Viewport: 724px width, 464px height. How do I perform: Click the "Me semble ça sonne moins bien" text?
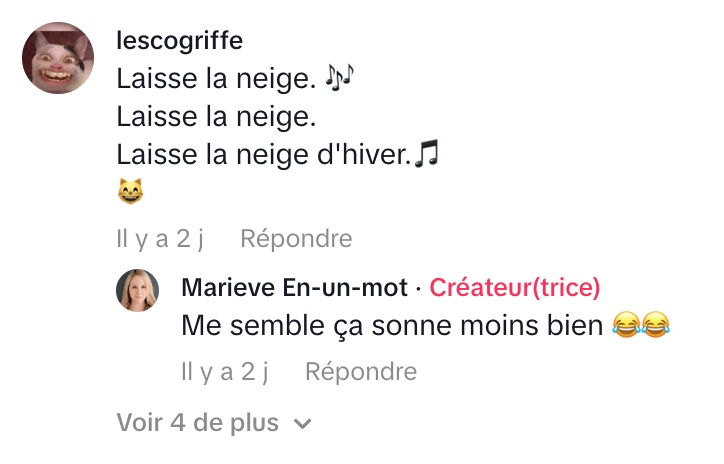click(x=393, y=326)
